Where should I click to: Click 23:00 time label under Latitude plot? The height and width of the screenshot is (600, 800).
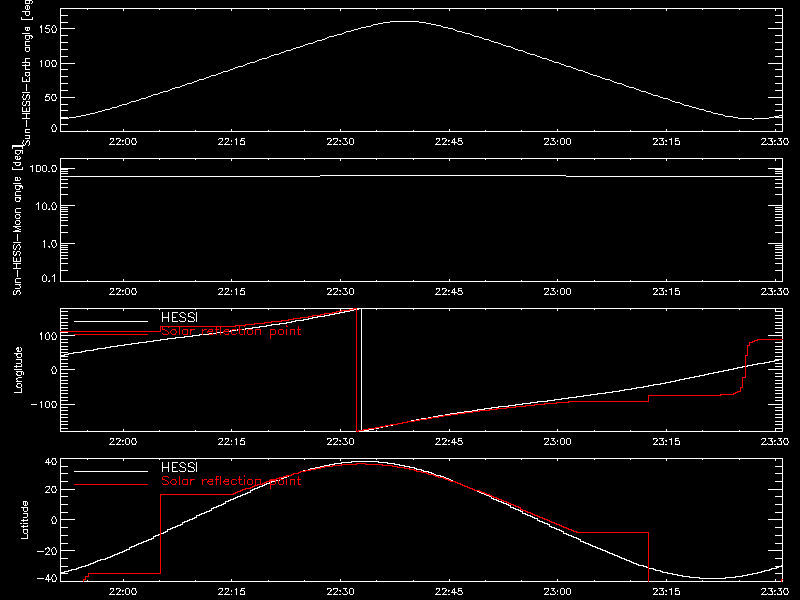pos(558,592)
